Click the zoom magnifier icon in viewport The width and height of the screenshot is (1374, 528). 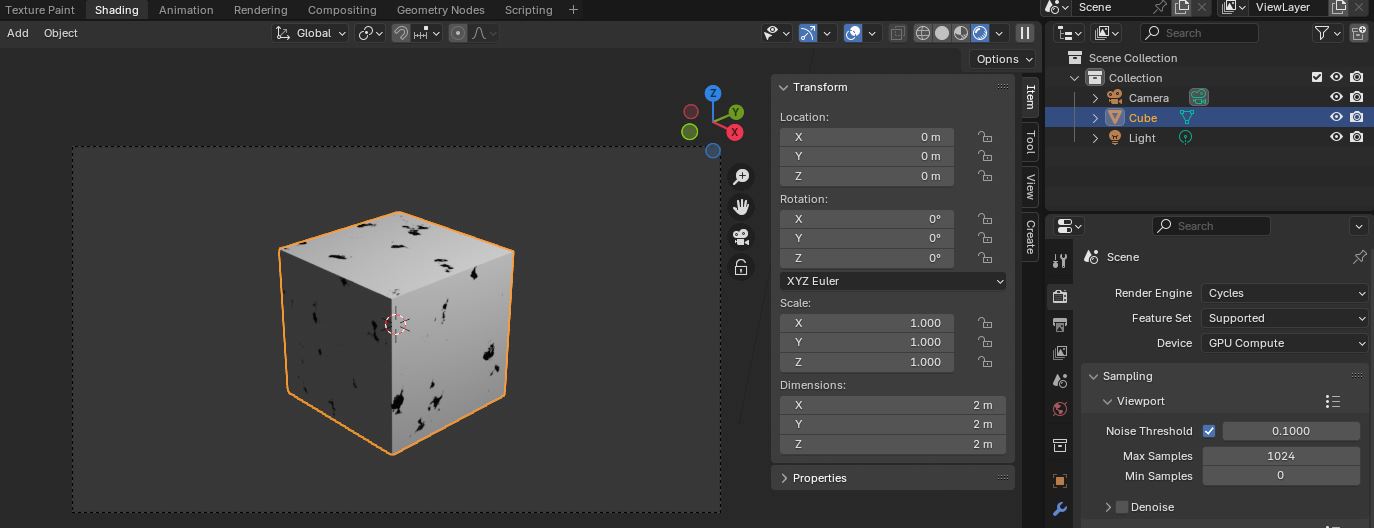tap(741, 176)
